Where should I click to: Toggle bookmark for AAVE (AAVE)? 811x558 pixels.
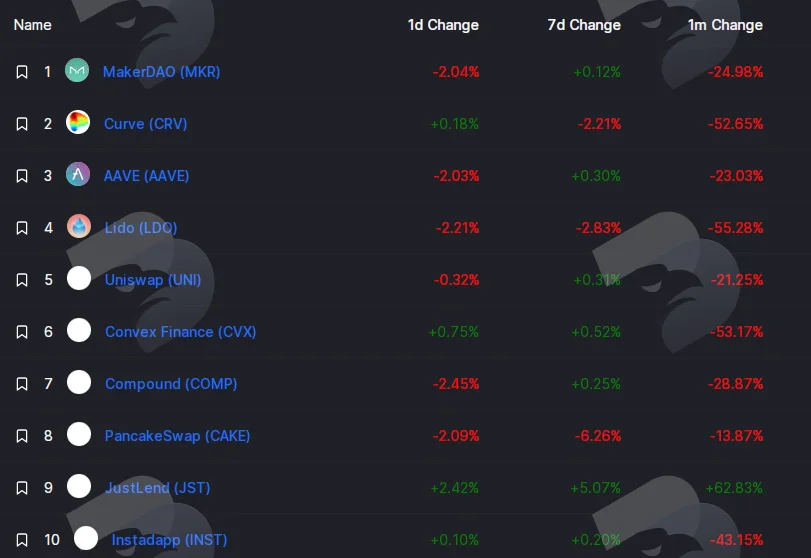22,176
